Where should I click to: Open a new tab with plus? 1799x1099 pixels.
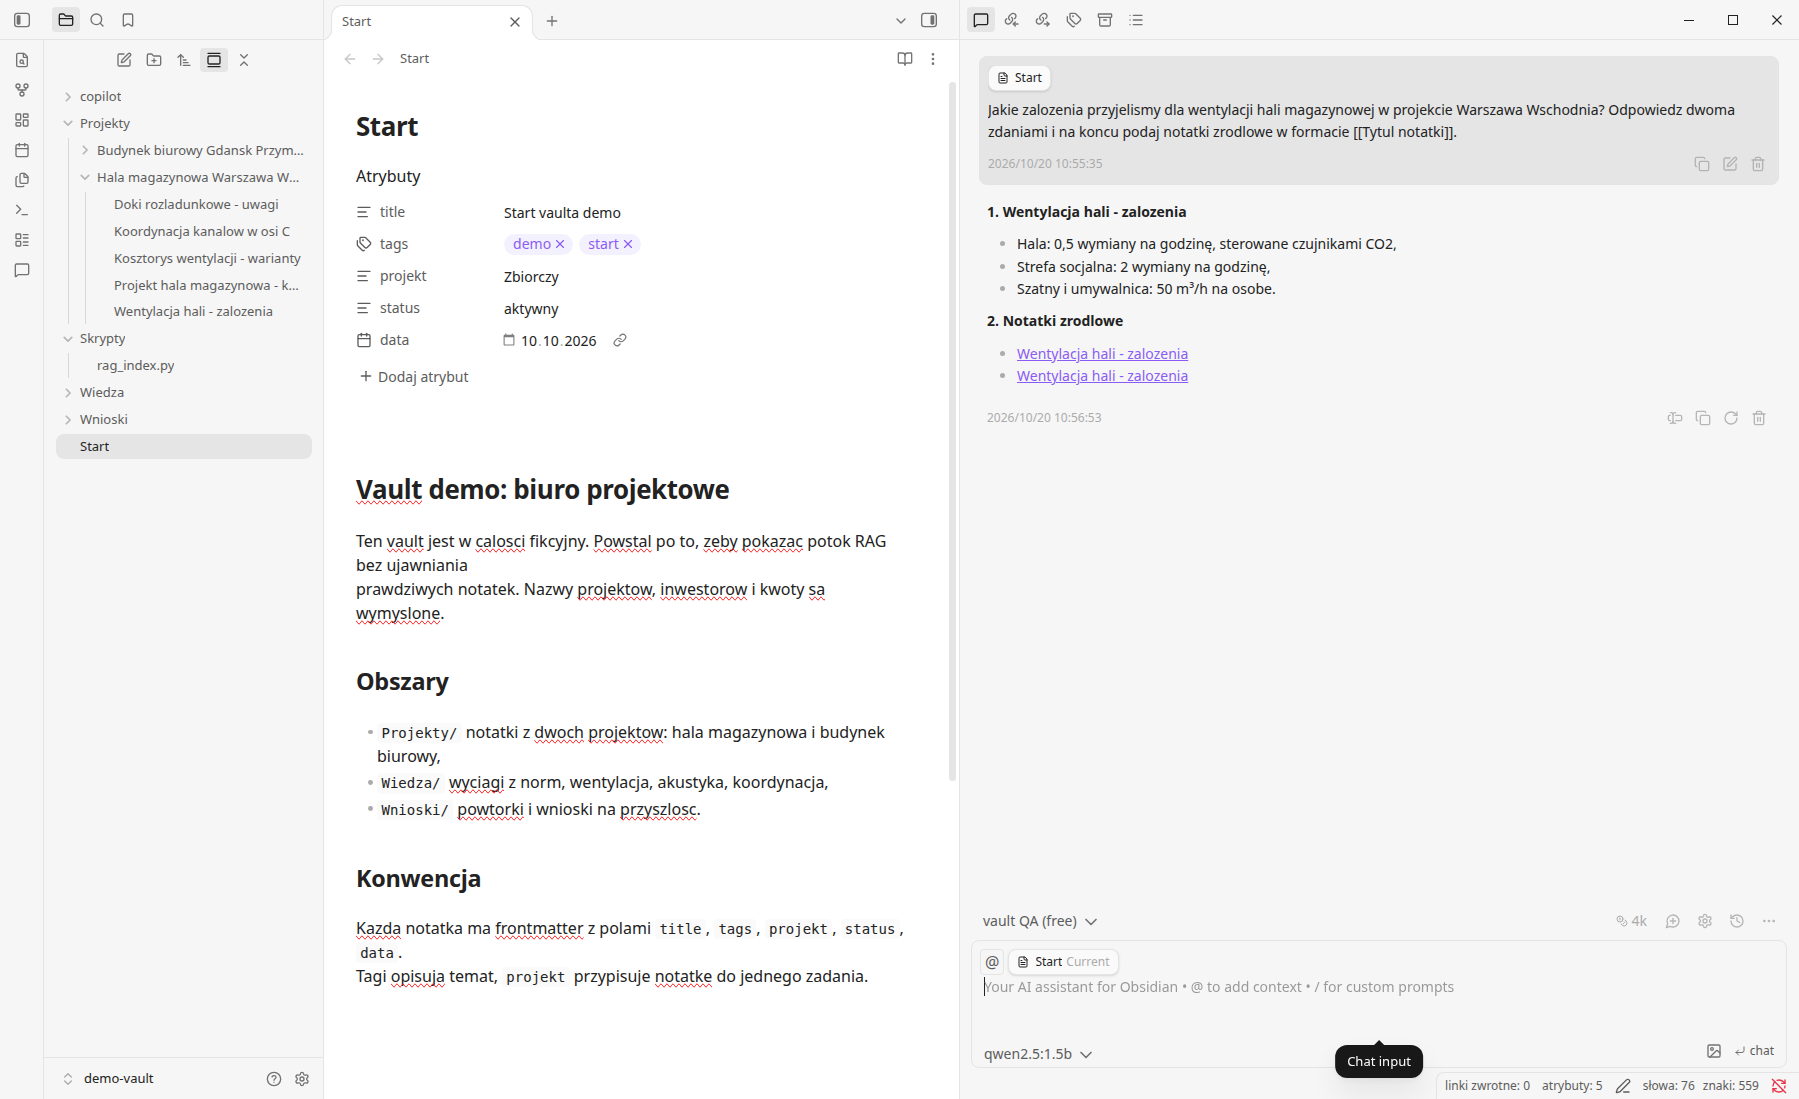(x=552, y=21)
